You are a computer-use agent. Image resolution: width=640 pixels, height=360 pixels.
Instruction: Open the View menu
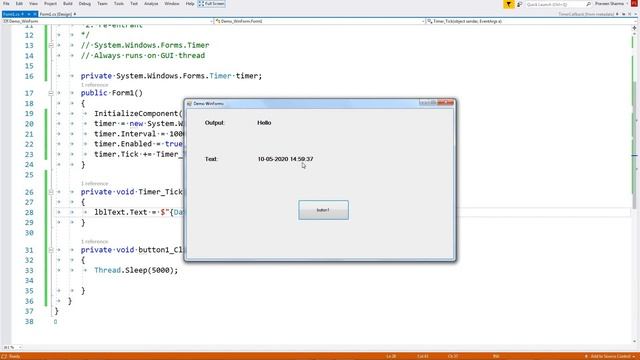point(33,4)
